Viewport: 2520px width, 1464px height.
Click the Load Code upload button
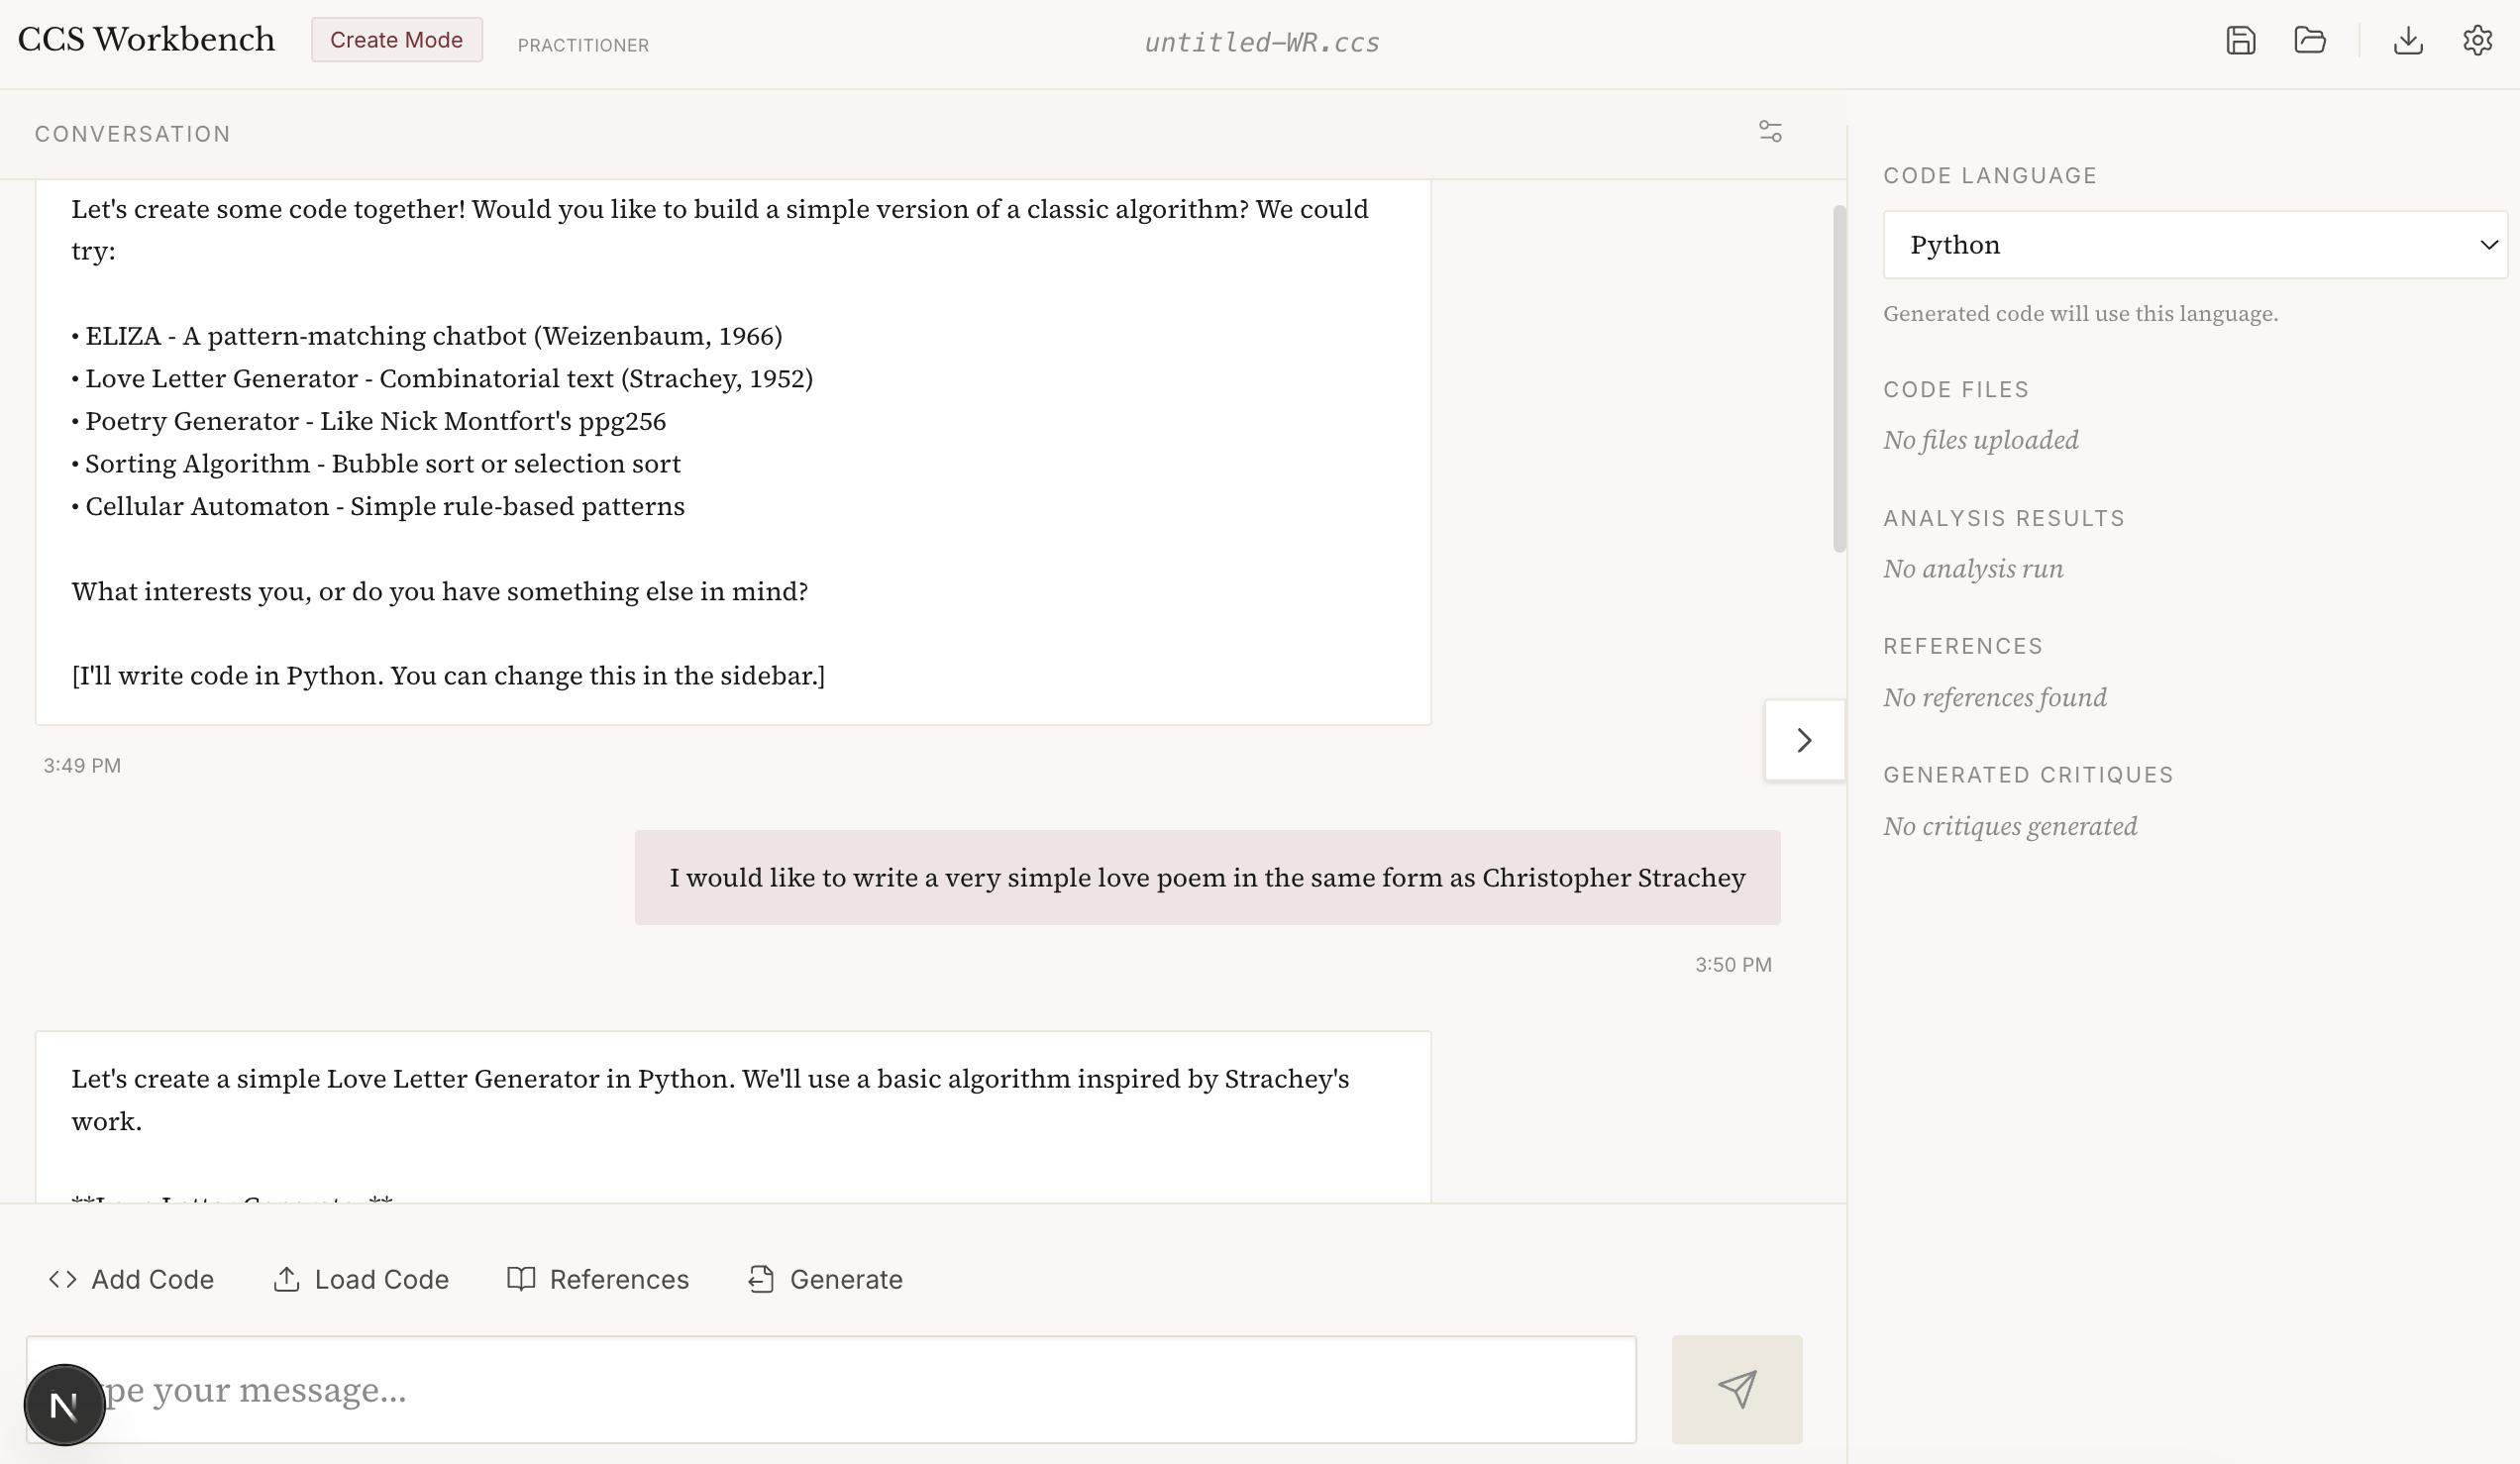coord(361,1279)
